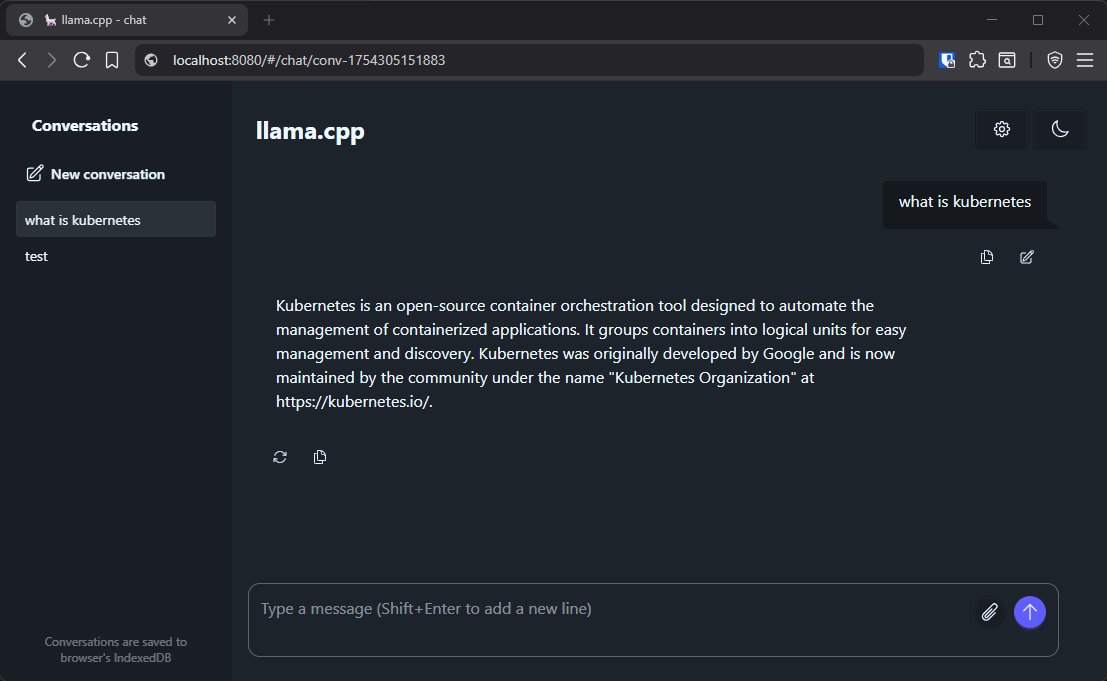Image resolution: width=1107 pixels, height=681 pixels.
Task: Close the llama.cpp - chat tab
Action: [232, 20]
